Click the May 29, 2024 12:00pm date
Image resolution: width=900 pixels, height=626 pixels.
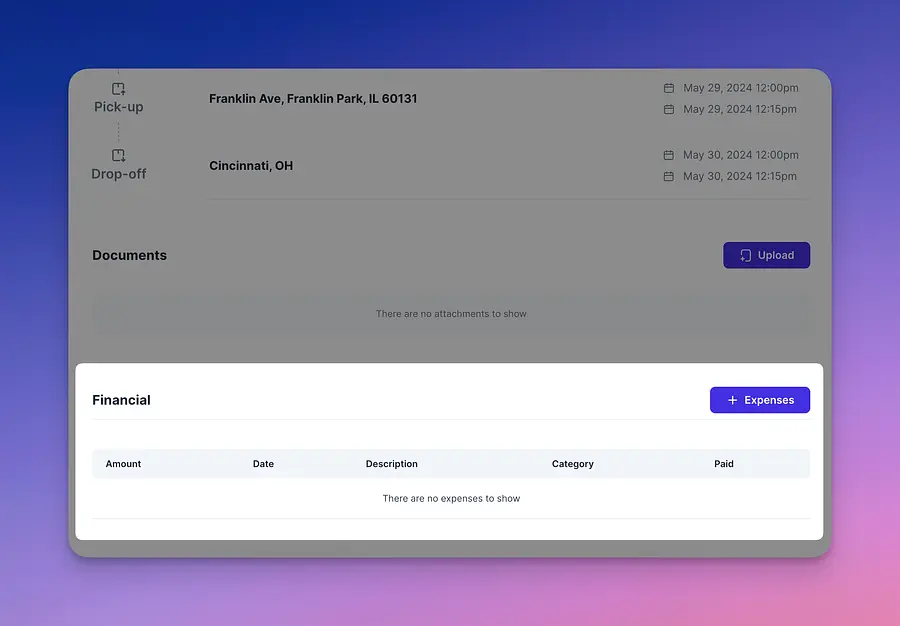[x=740, y=88]
